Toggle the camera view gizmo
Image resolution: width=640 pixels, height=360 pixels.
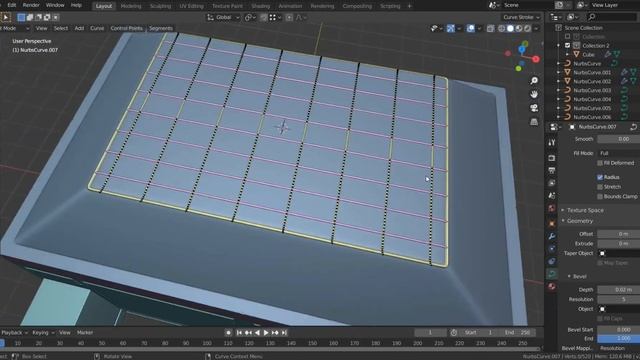tap(534, 108)
